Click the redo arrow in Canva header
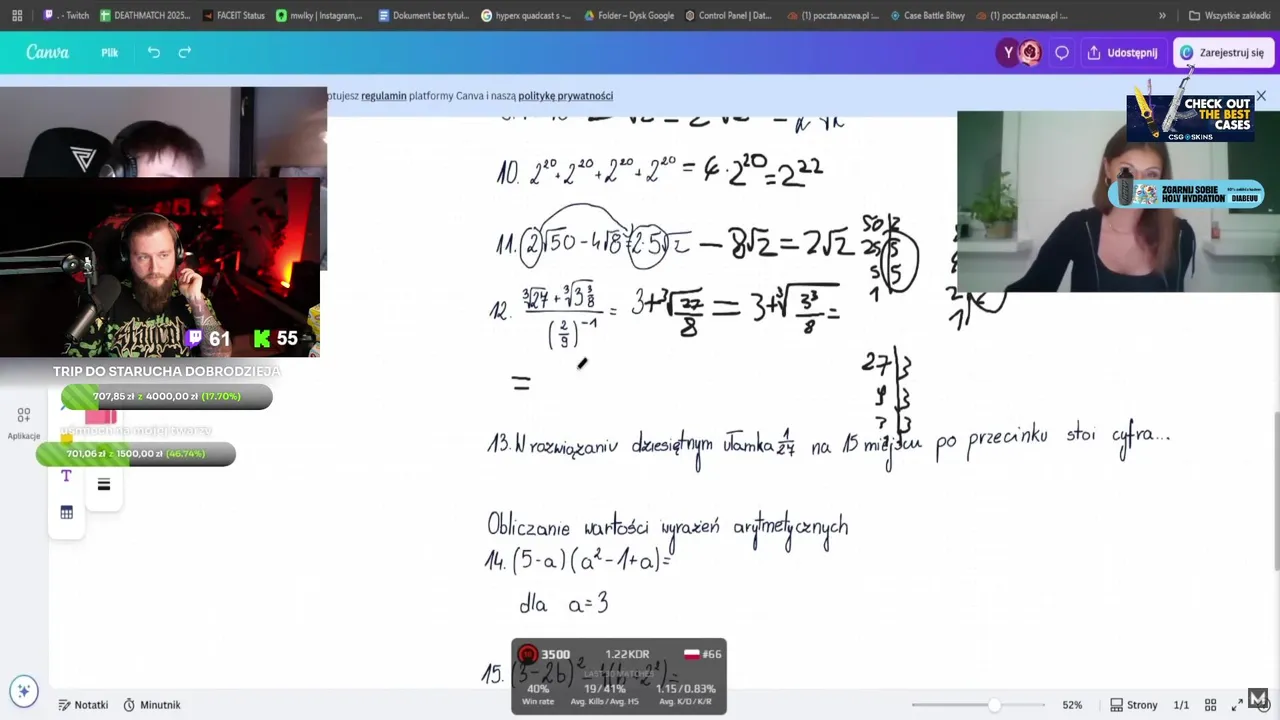 point(184,53)
